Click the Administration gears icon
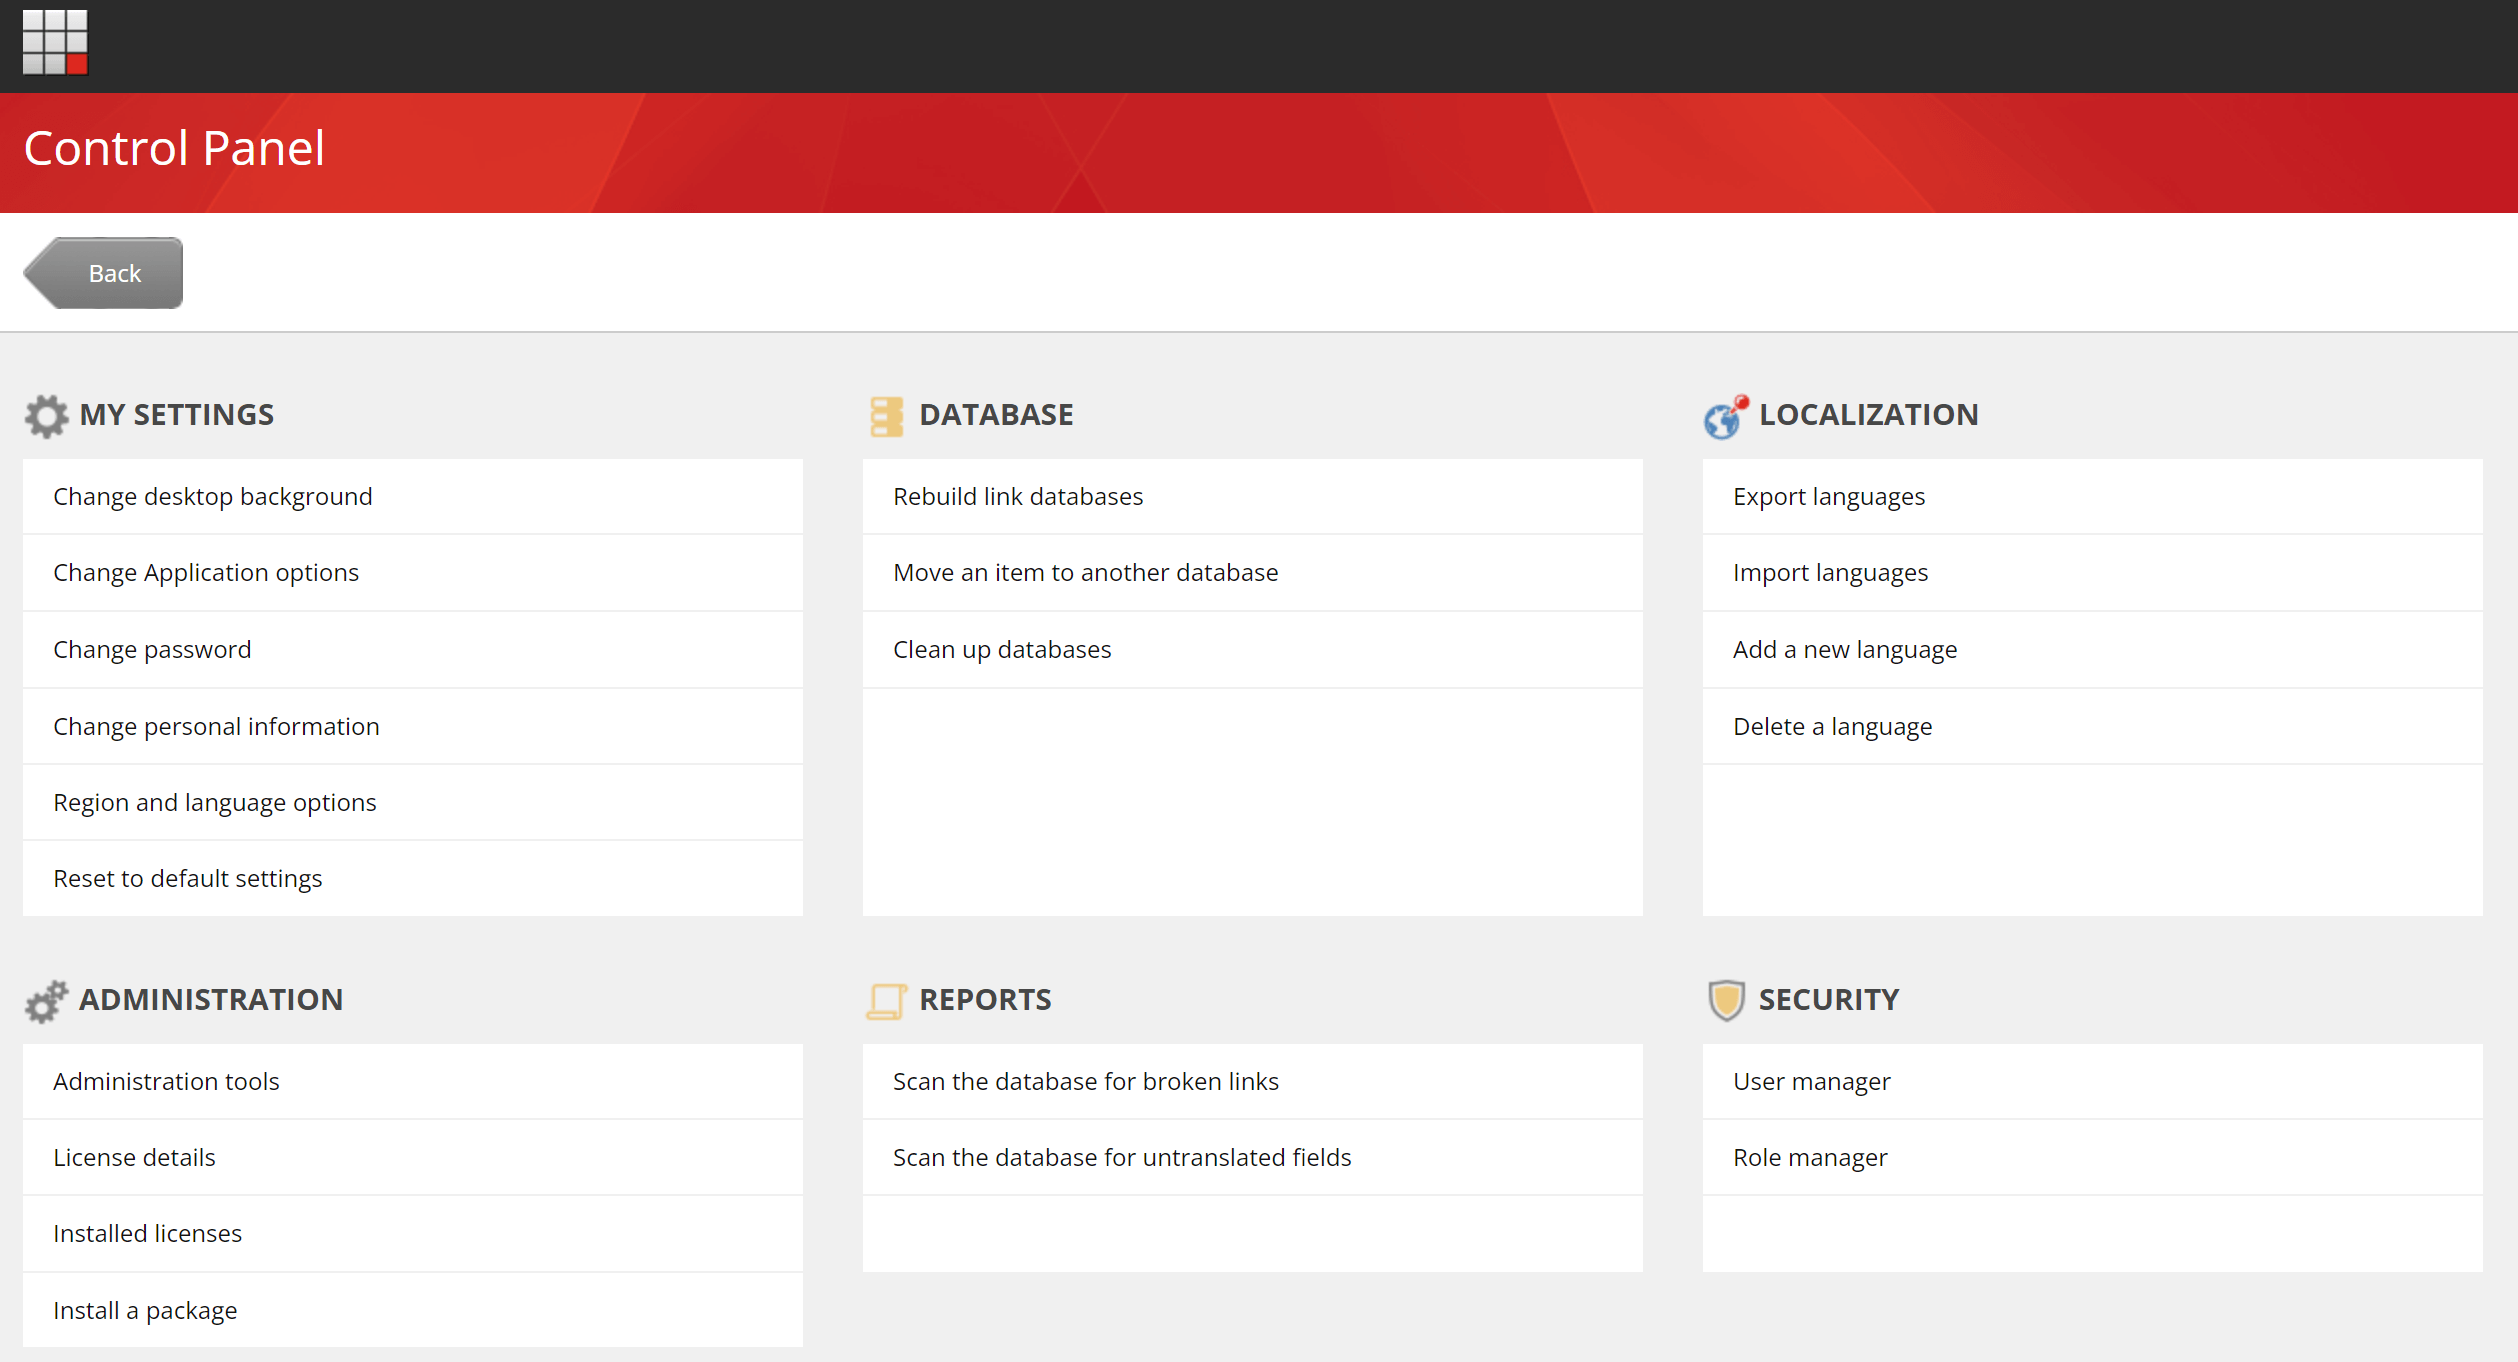This screenshot has width=2518, height=1362. (x=46, y=1001)
